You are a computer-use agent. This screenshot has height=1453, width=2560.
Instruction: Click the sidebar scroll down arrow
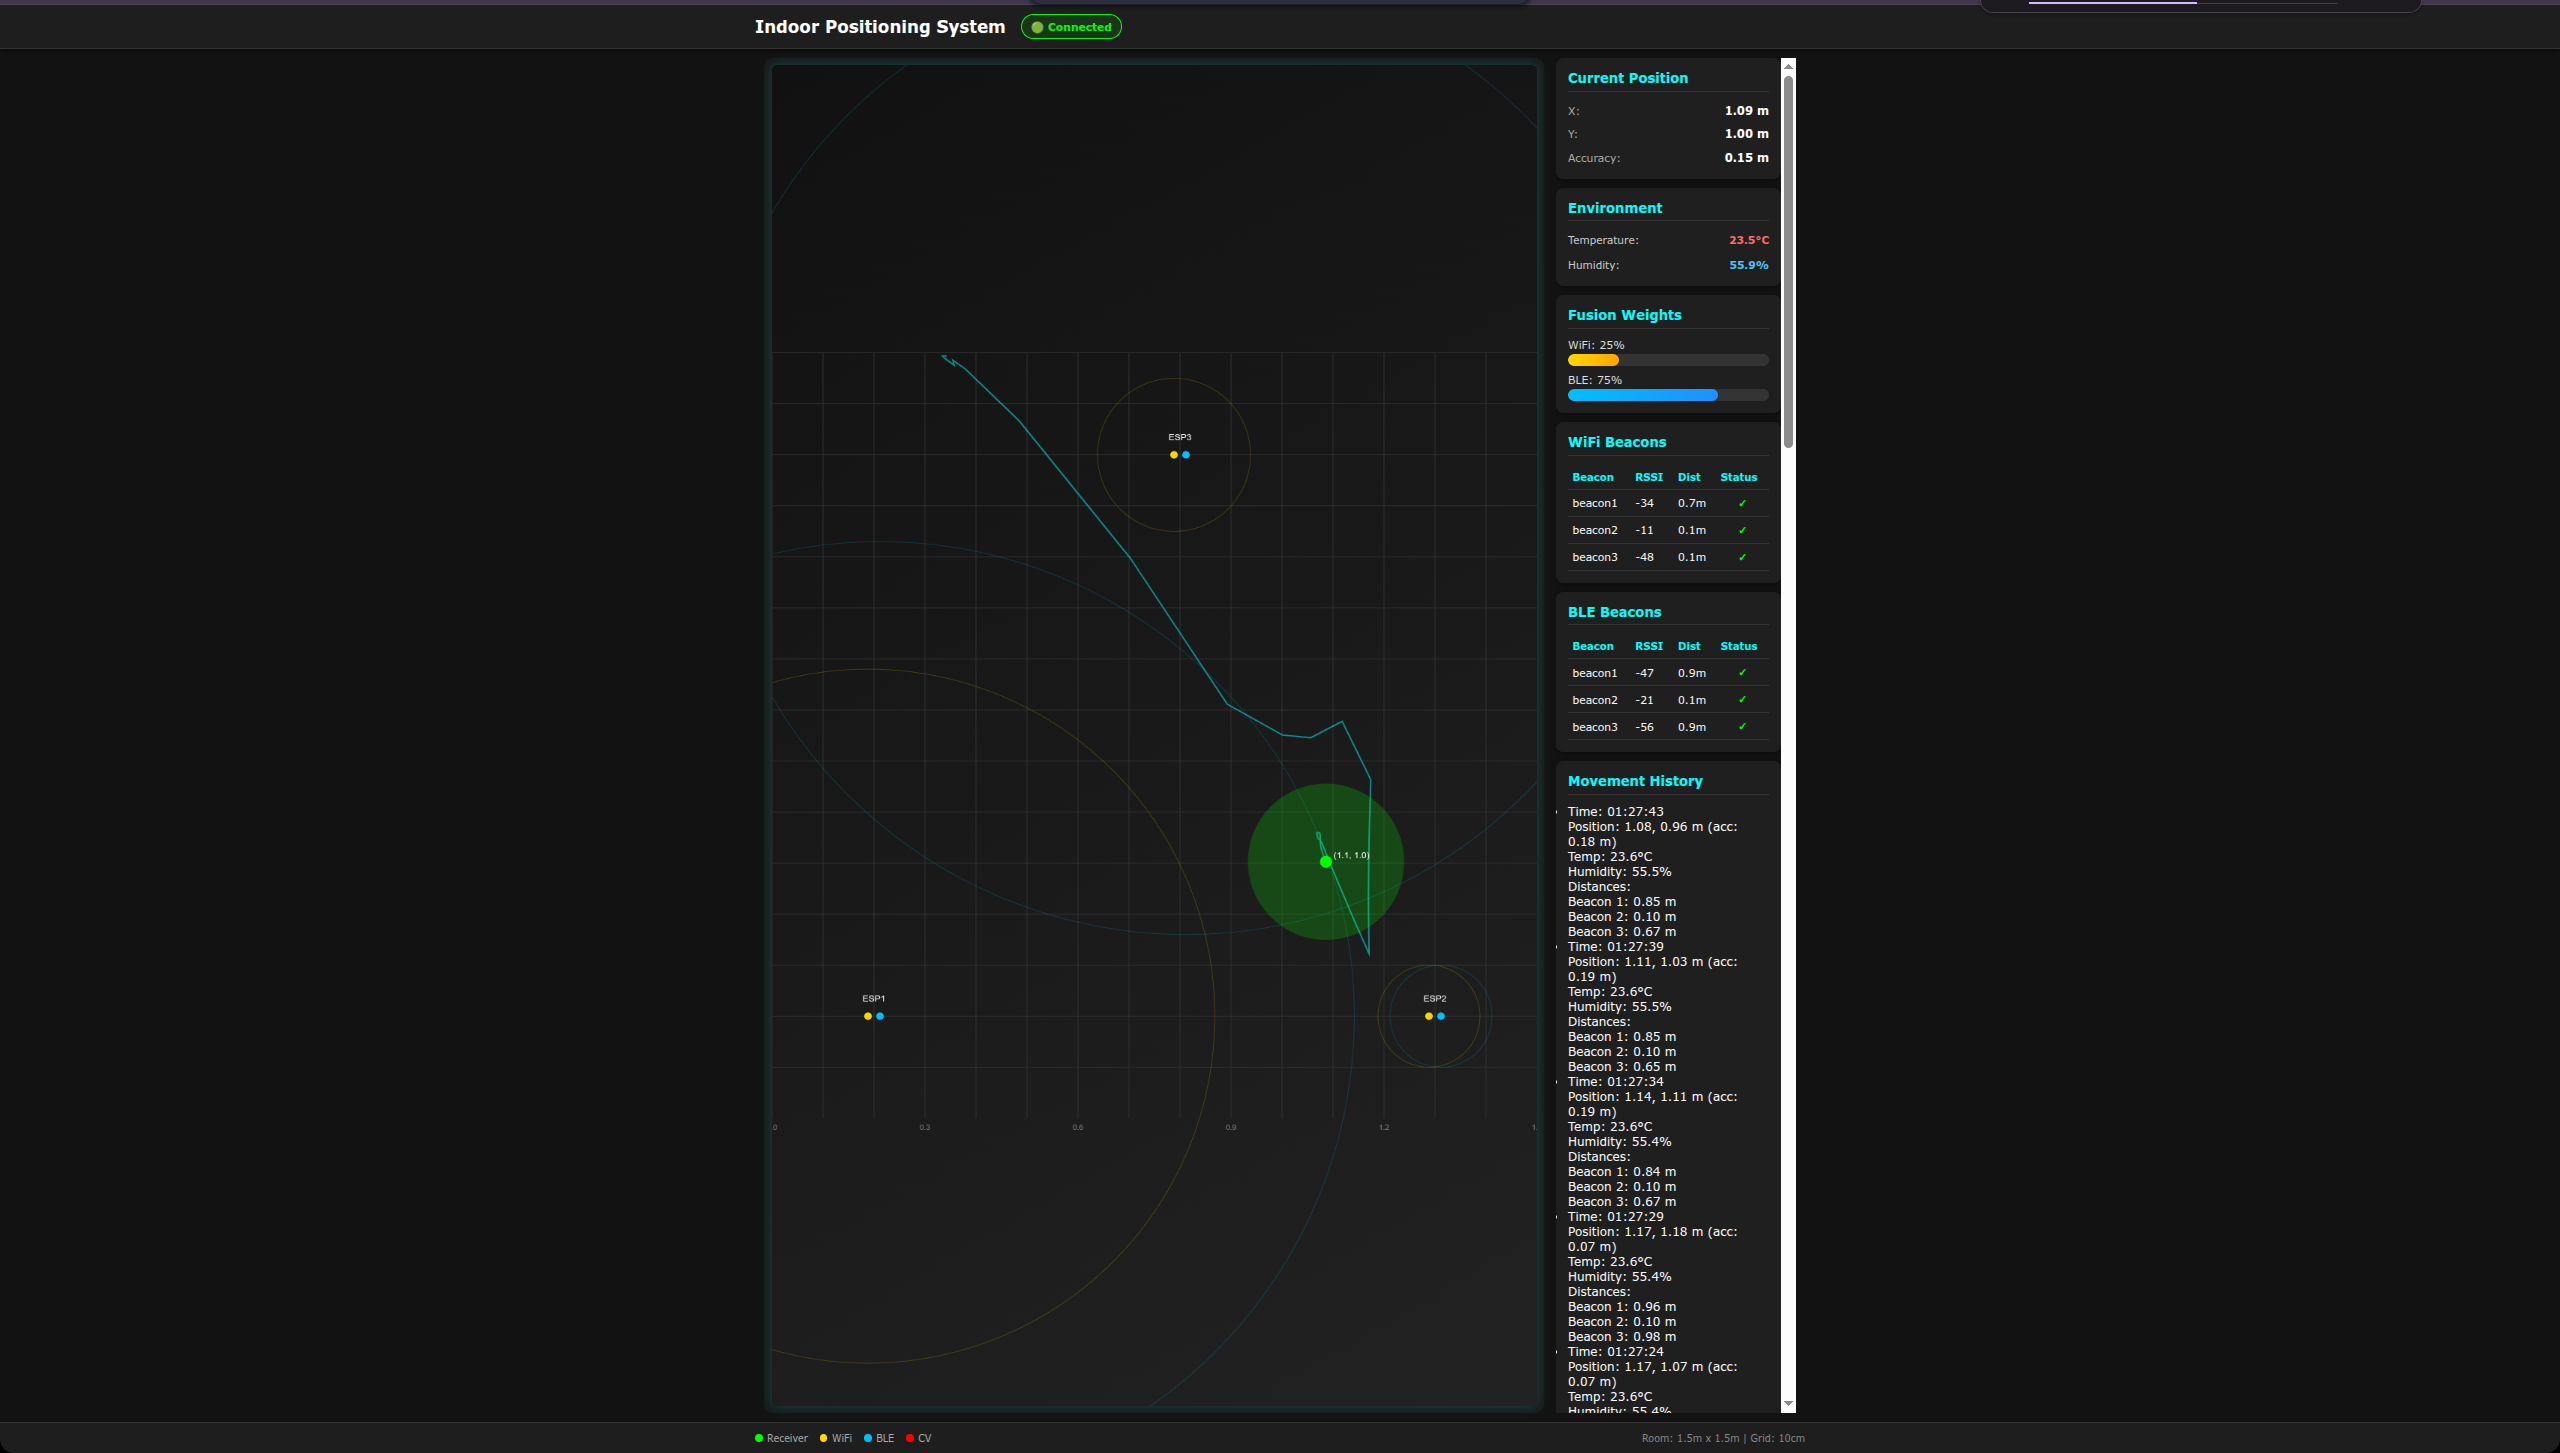click(x=1788, y=1404)
